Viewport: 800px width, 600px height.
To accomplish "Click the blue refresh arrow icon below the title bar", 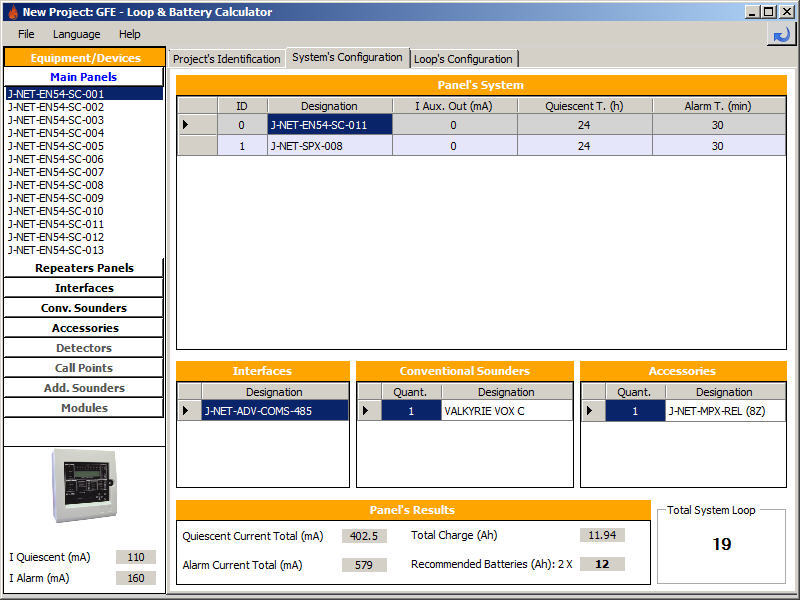I will click(781, 34).
